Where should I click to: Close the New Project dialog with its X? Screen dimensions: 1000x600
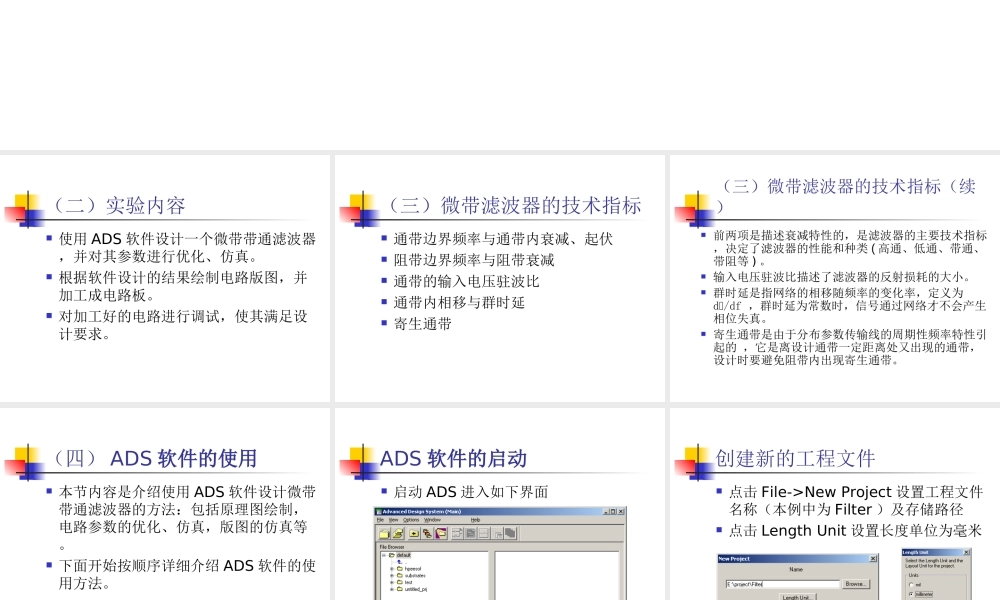point(873,559)
